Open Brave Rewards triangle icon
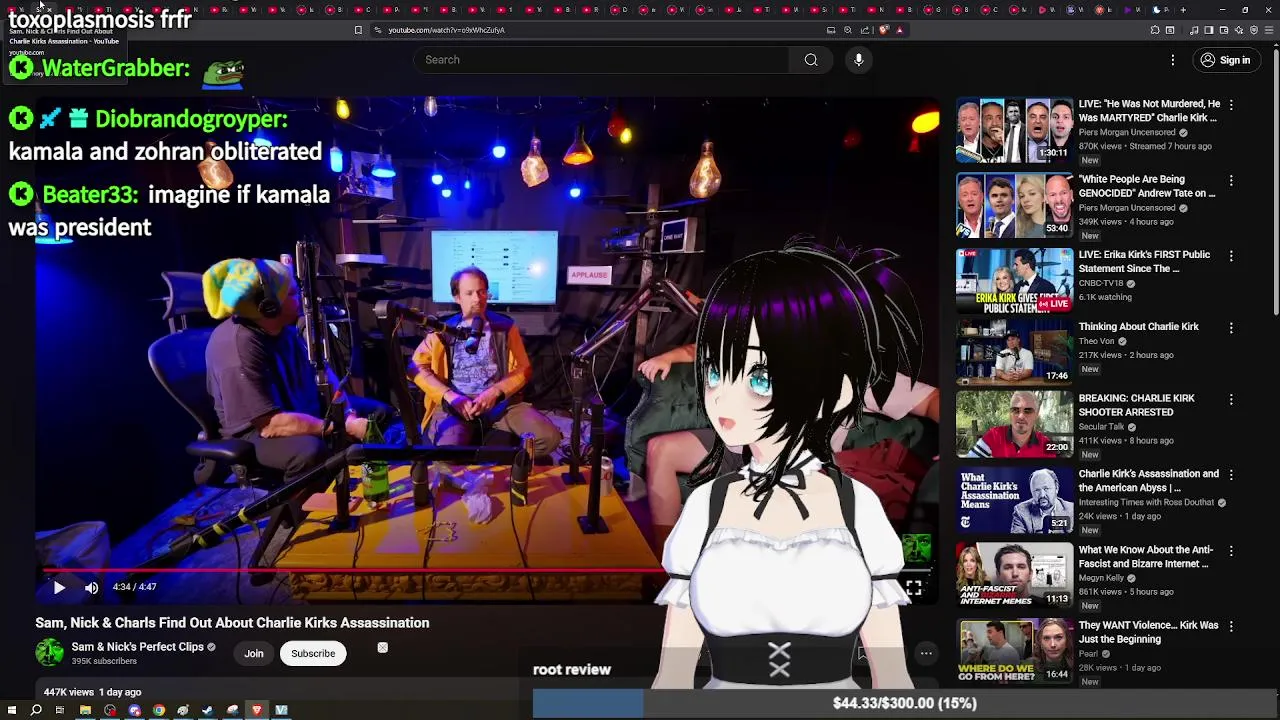 pos(900,30)
